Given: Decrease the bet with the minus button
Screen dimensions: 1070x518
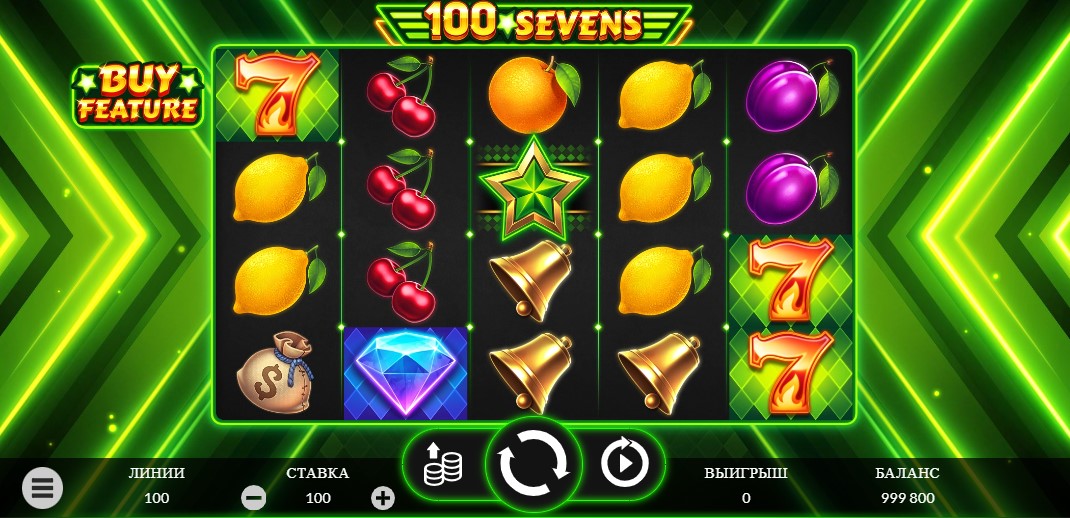Looking at the screenshot, I should pyautogui.click(x=254, y=498).
